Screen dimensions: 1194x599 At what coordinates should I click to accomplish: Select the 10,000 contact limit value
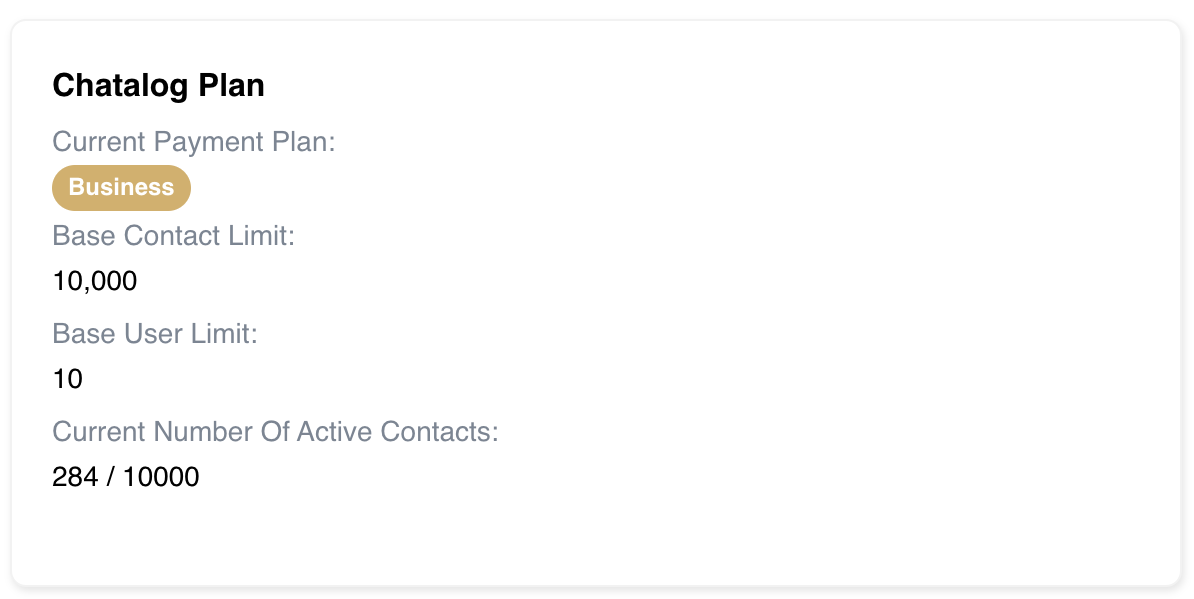(94, 281)
